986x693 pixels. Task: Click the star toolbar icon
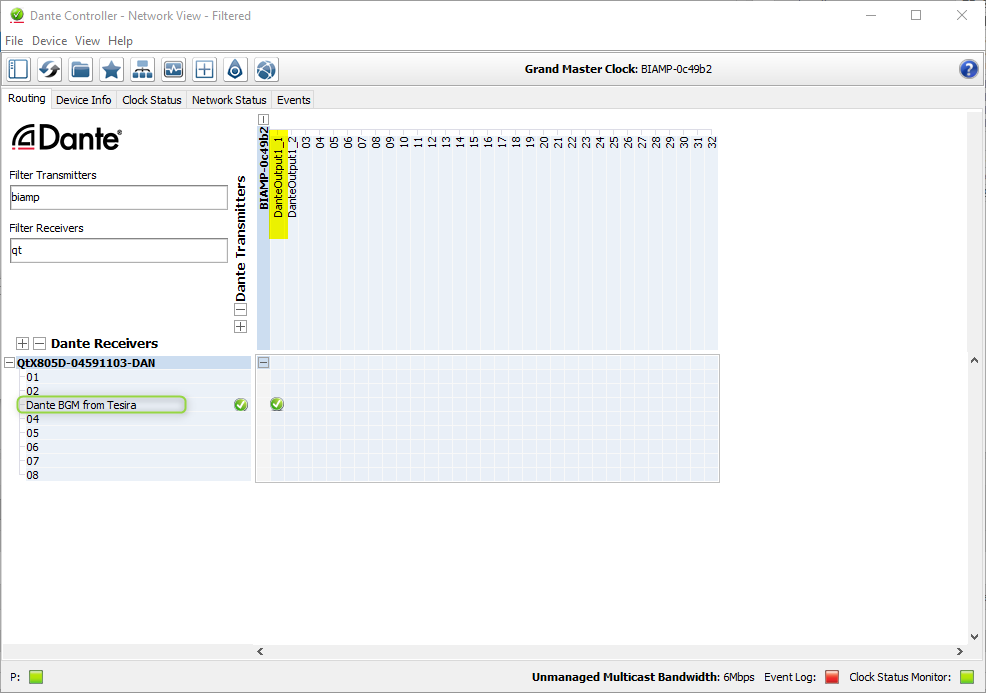click(x=111, y=69)
